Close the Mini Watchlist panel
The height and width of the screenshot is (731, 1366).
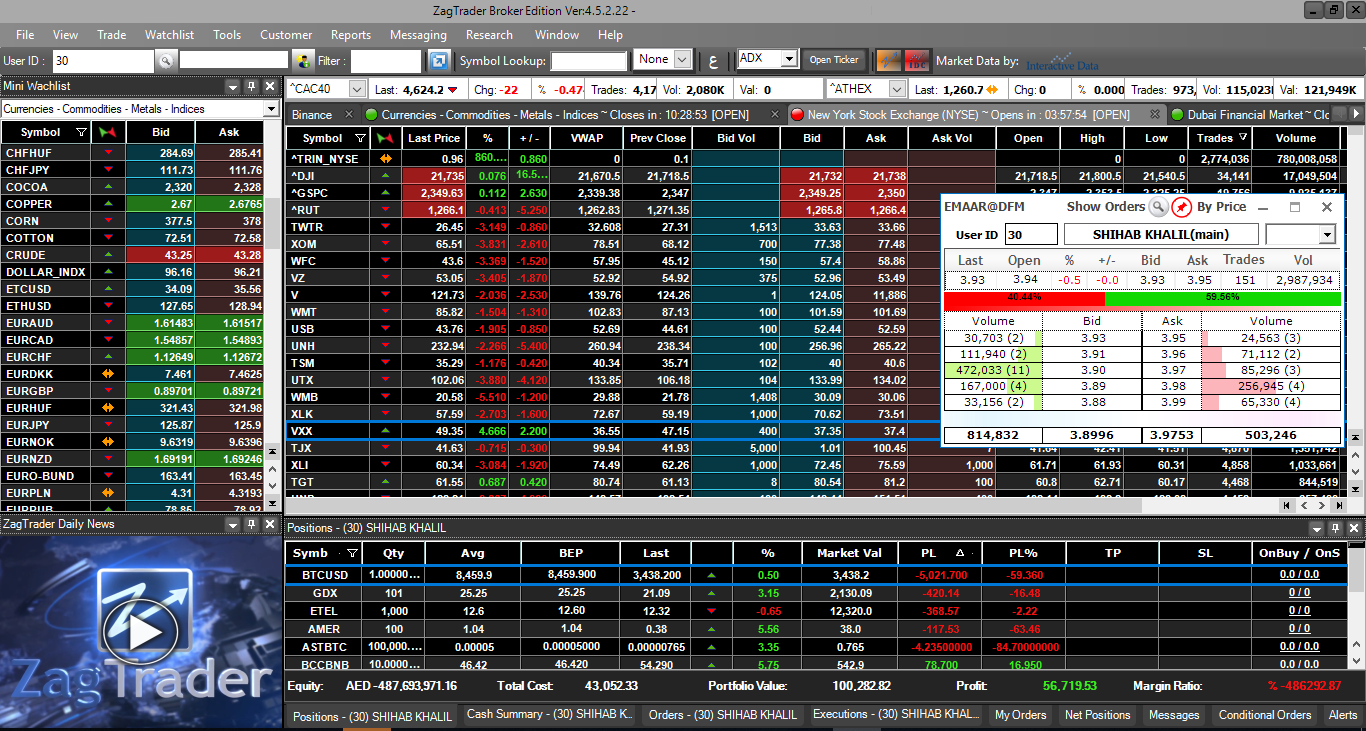[x=270, y=87]
